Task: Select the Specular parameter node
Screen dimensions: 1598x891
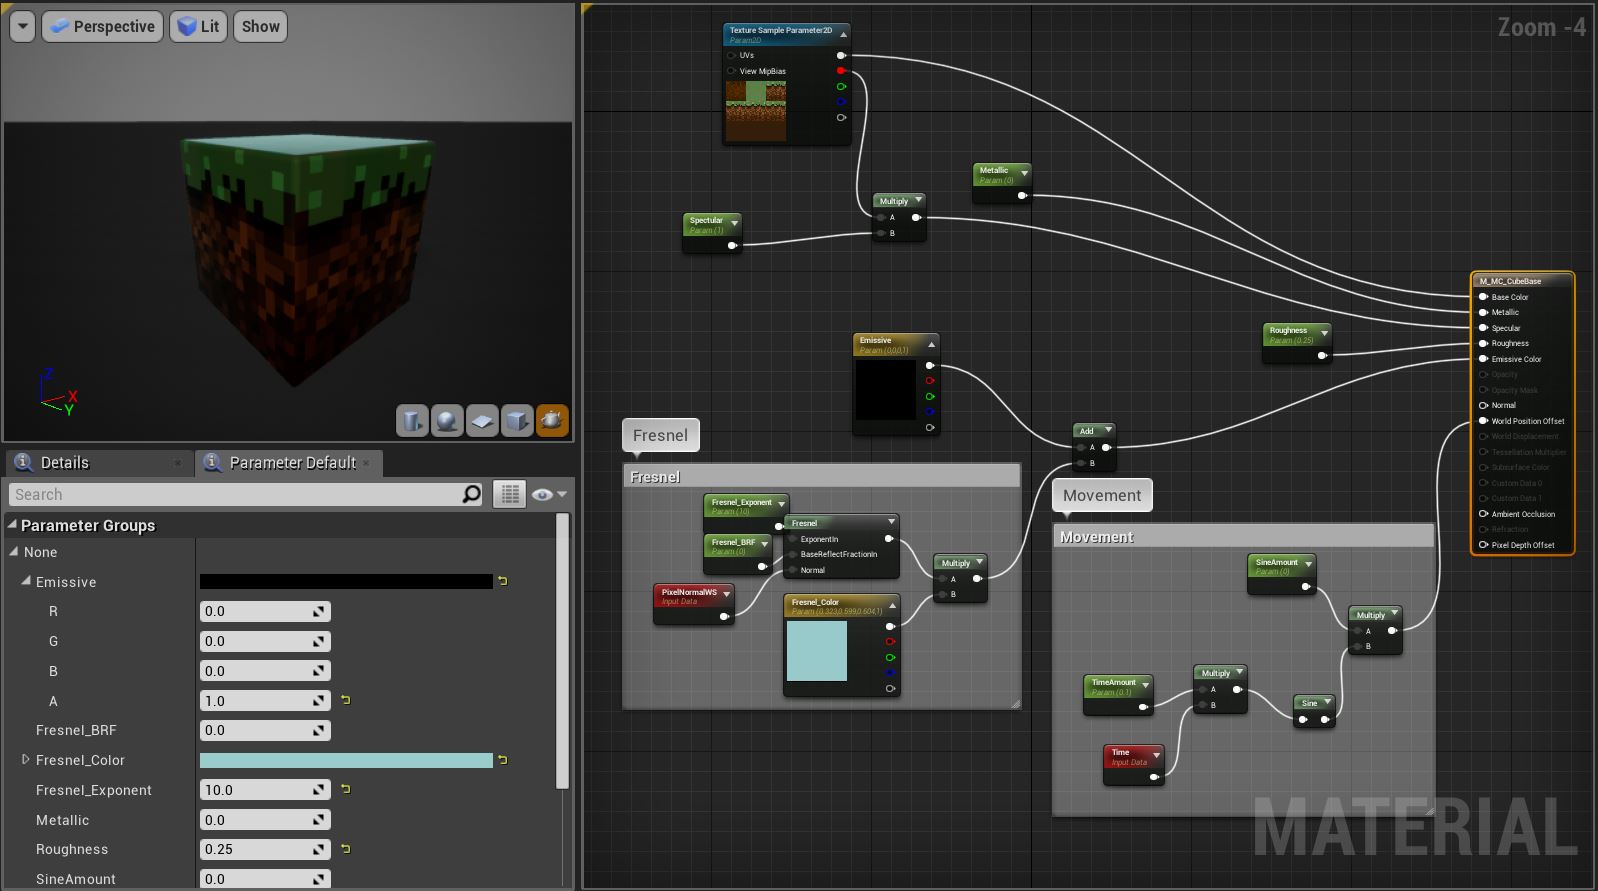Action: pos(712,233)
